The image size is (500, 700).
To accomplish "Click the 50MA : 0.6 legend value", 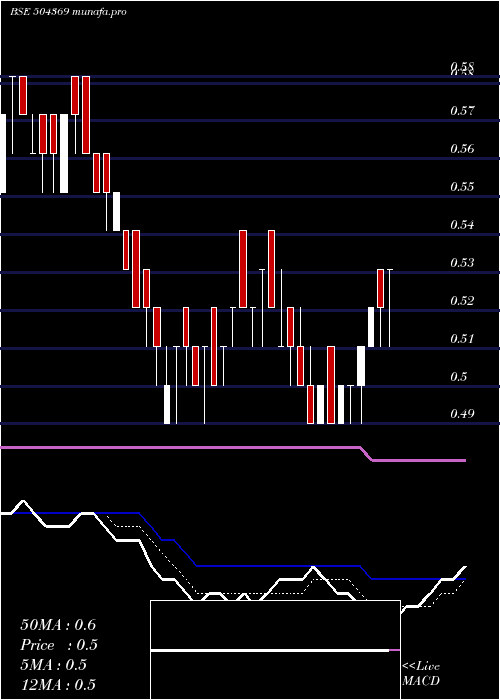I will (58, 625).
